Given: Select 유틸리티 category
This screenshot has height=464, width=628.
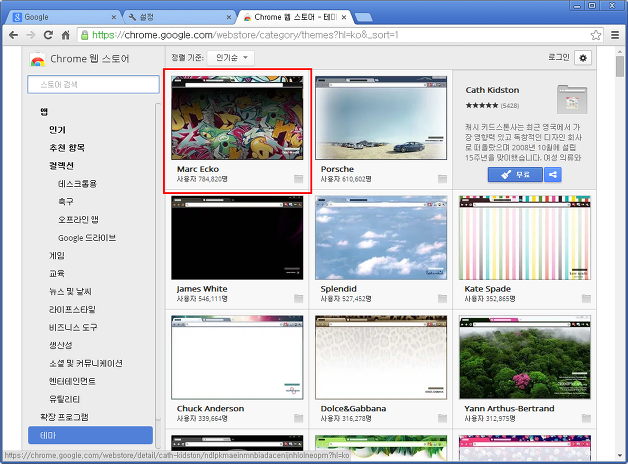Looking at the screenshot, I should (64, 399).
